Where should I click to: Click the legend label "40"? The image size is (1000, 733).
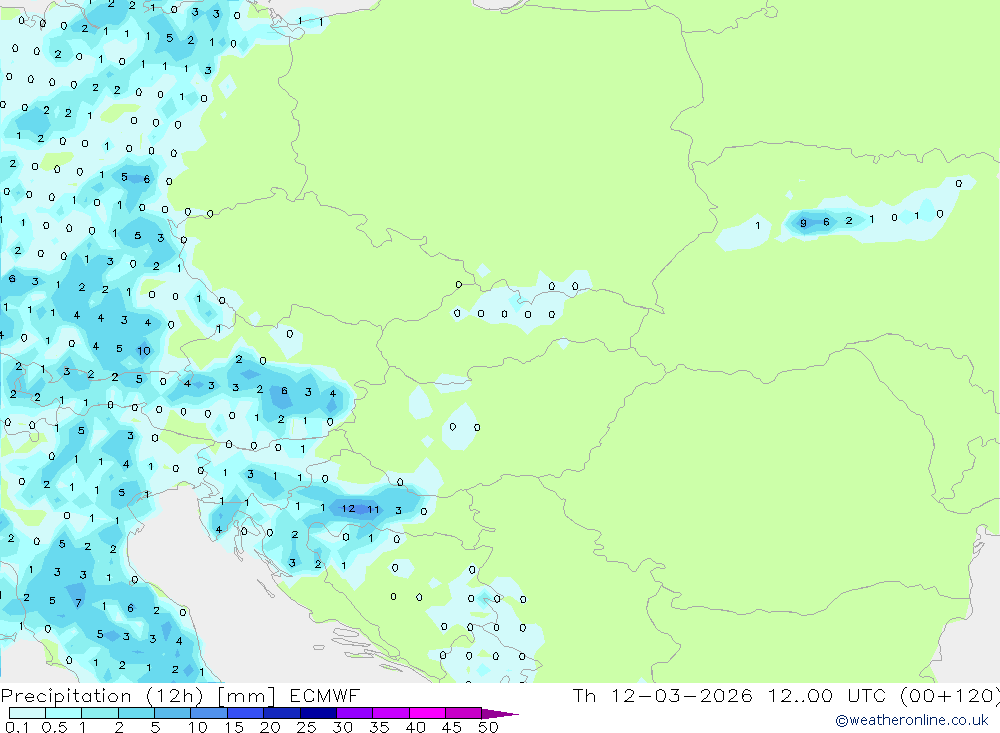pos(416,727)
